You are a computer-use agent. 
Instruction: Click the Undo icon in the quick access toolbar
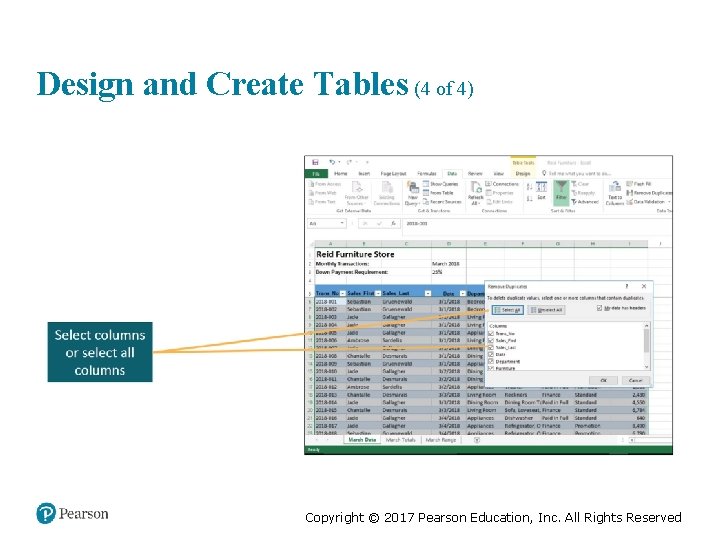point(332,162)
